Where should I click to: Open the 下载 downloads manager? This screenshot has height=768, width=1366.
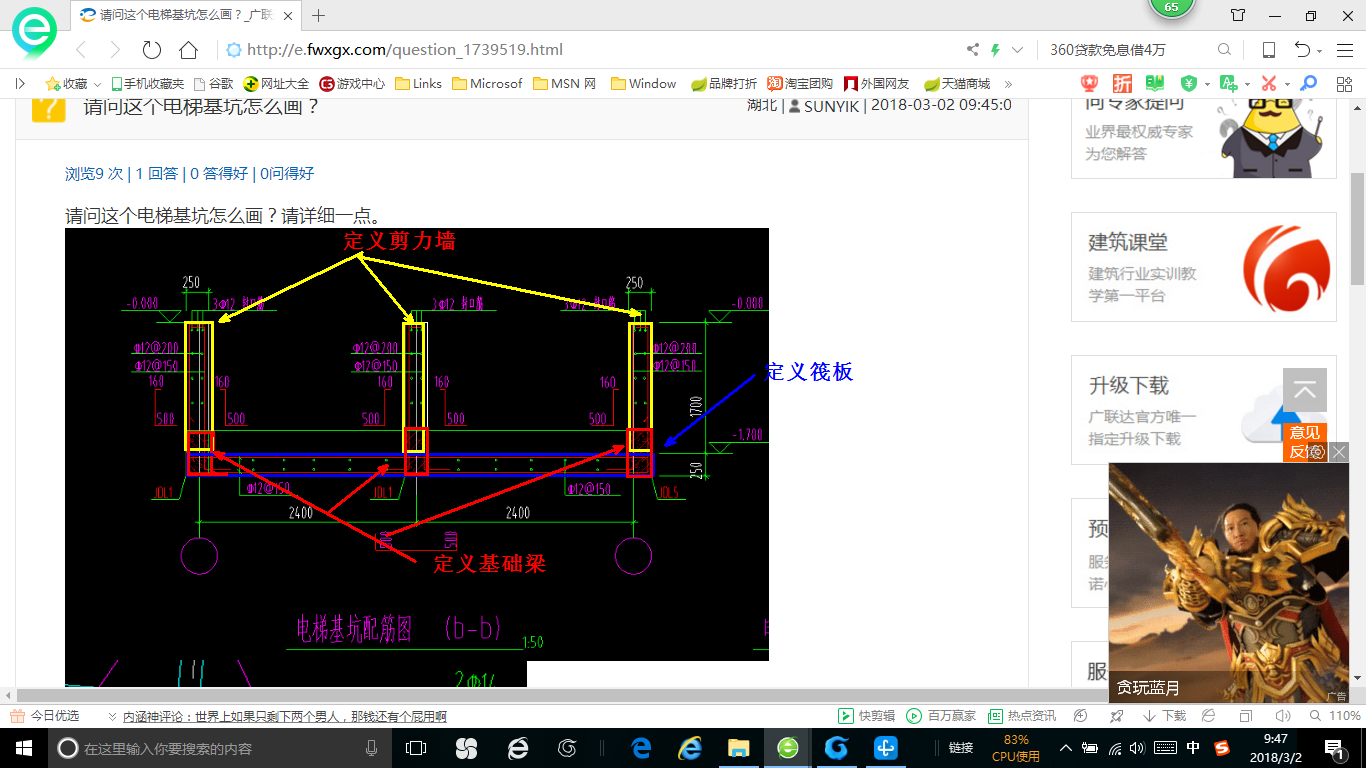(x=1163, y=716)
